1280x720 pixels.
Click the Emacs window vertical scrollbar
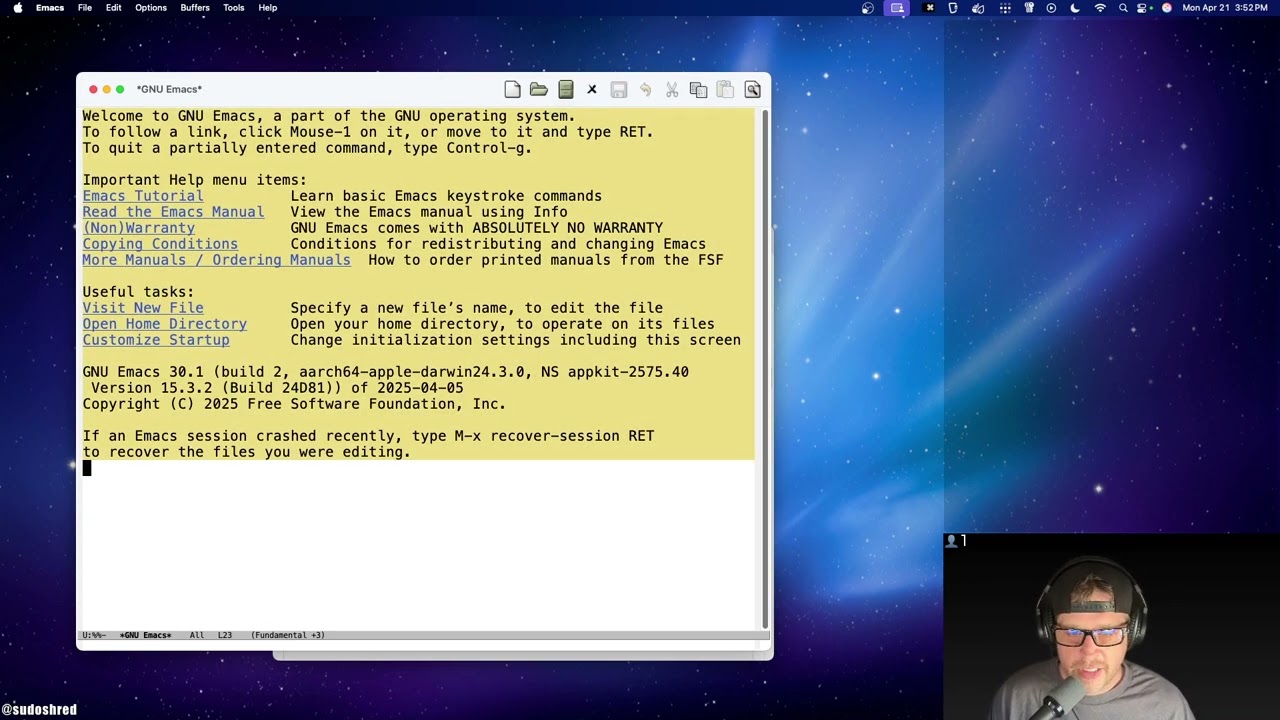pyautogui.click(x=765, y=368)
